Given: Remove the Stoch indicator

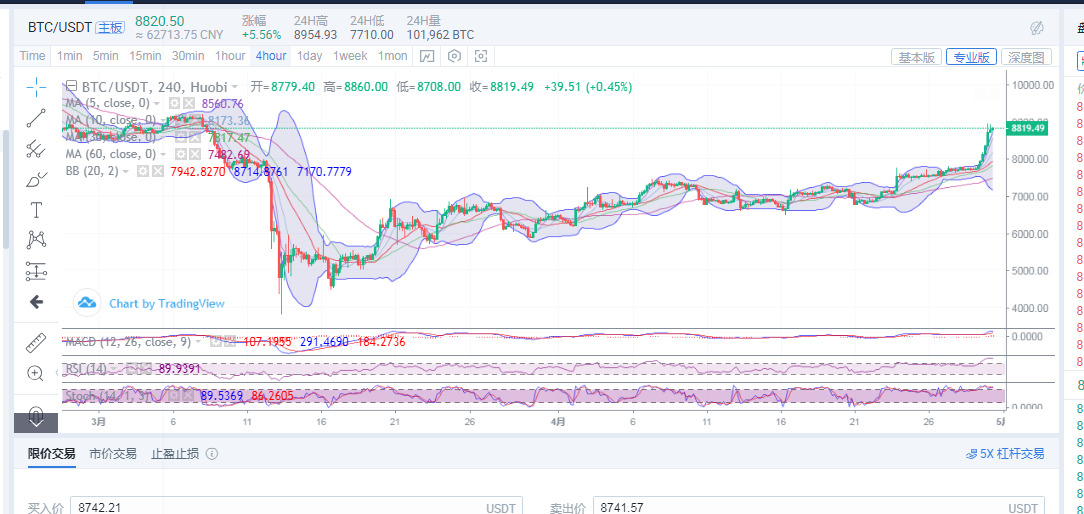Looking at the screenshot, I should click(x=188, y=396).
